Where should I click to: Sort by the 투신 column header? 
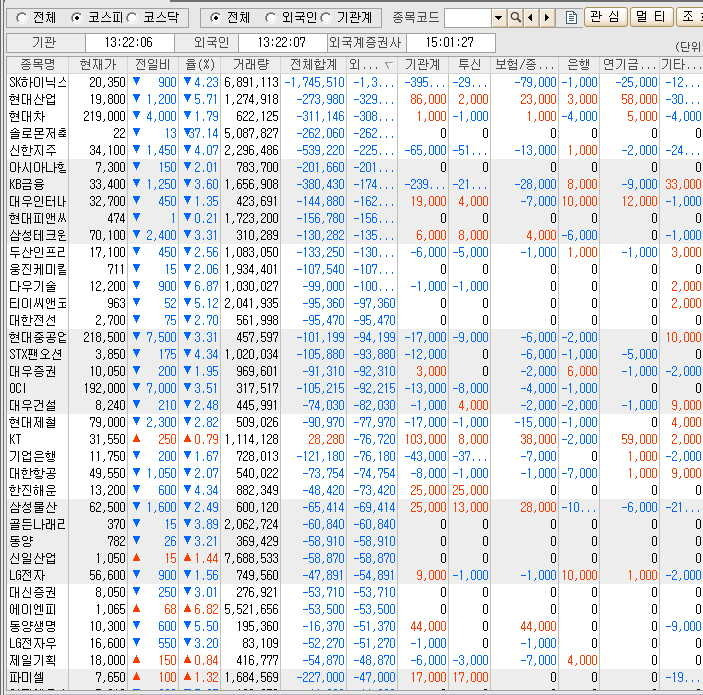point(469,65)
